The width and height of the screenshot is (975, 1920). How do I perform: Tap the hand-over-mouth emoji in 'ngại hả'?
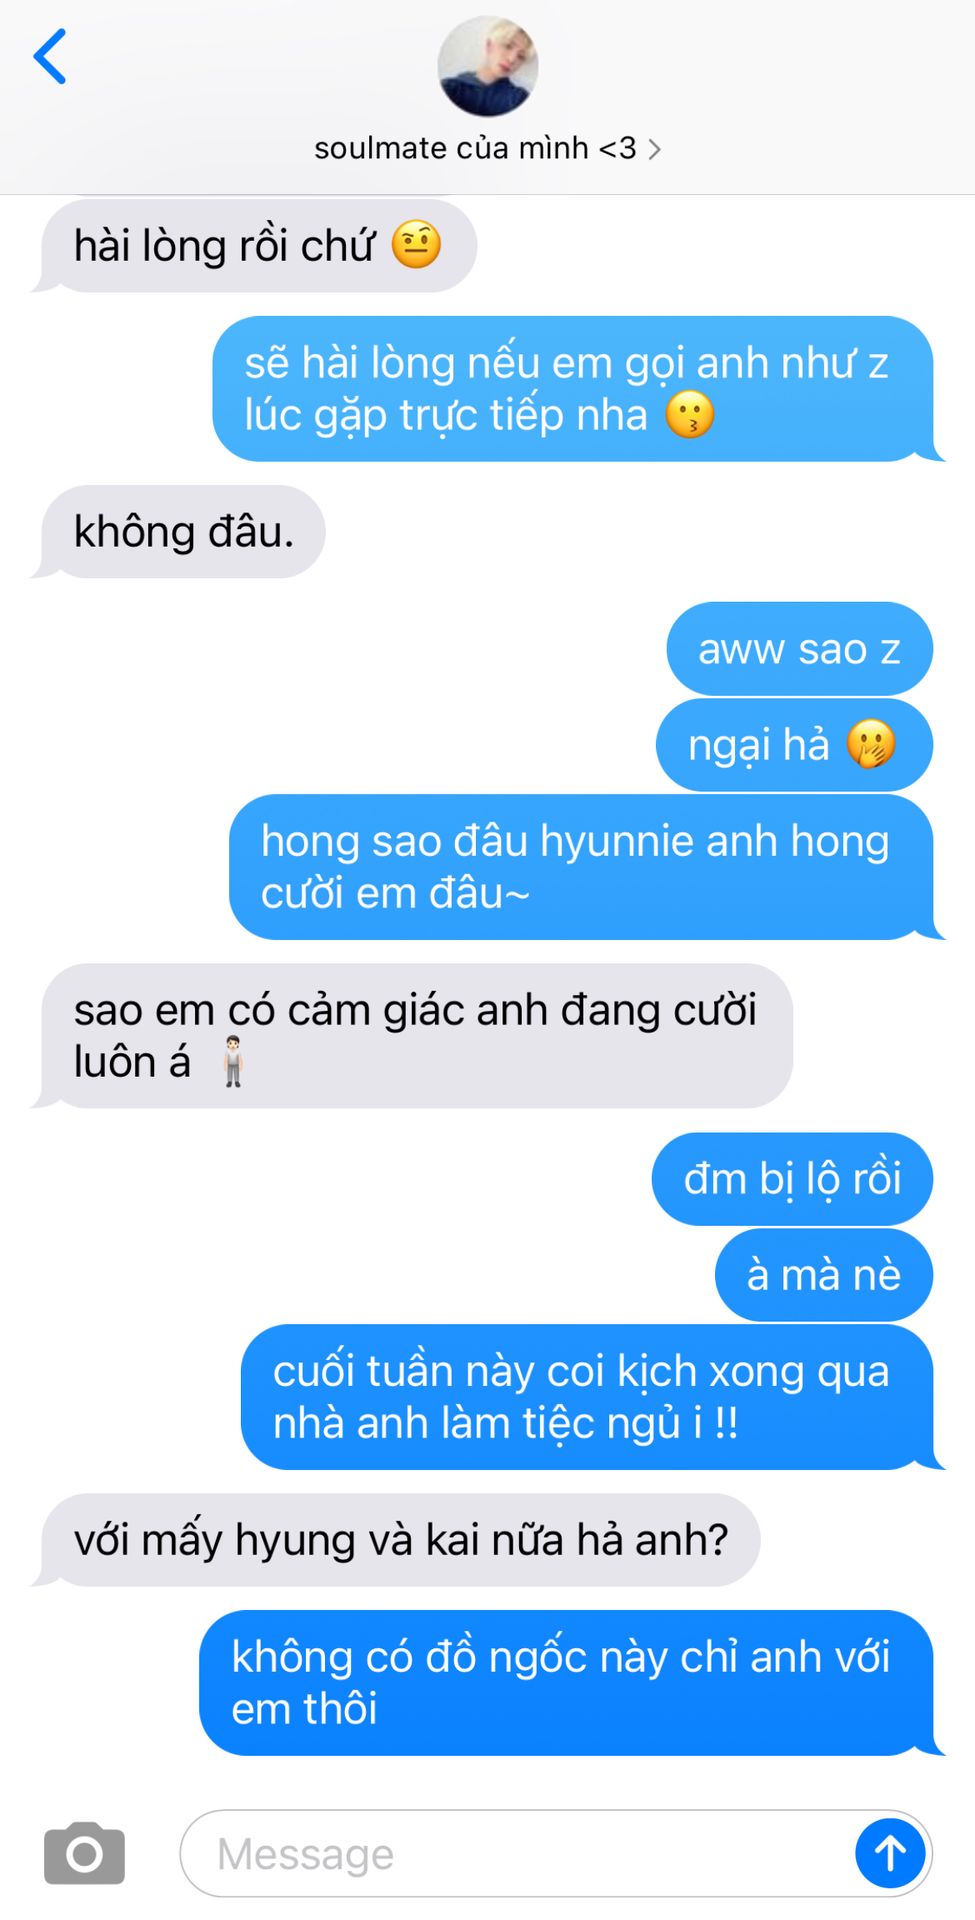coord(871,744)
